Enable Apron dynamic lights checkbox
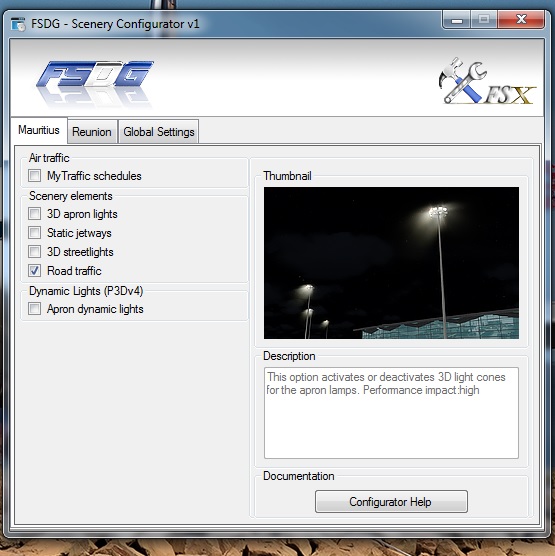The height and width of the screenshot is (556, 555). [34, 309]
